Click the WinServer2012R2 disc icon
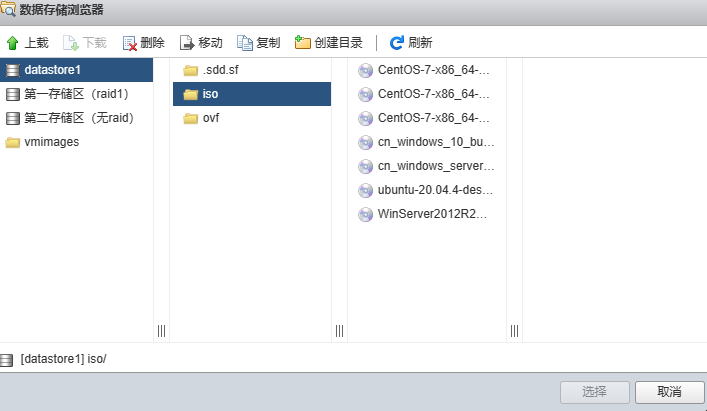The width and height of the screenshot is (707, 411). [365, 214]
